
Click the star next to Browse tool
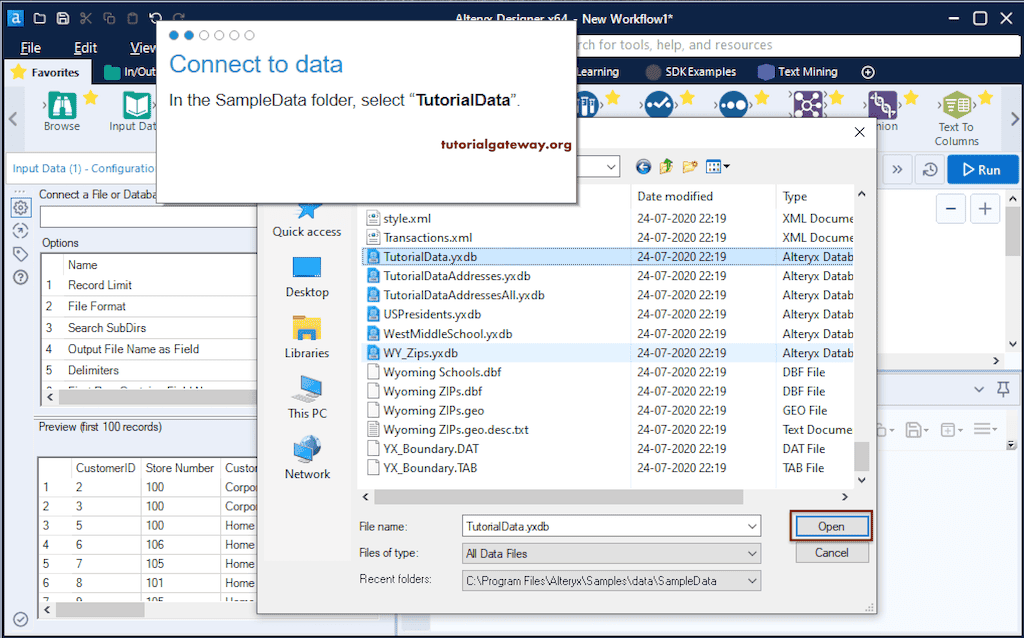tap(91, 98)
